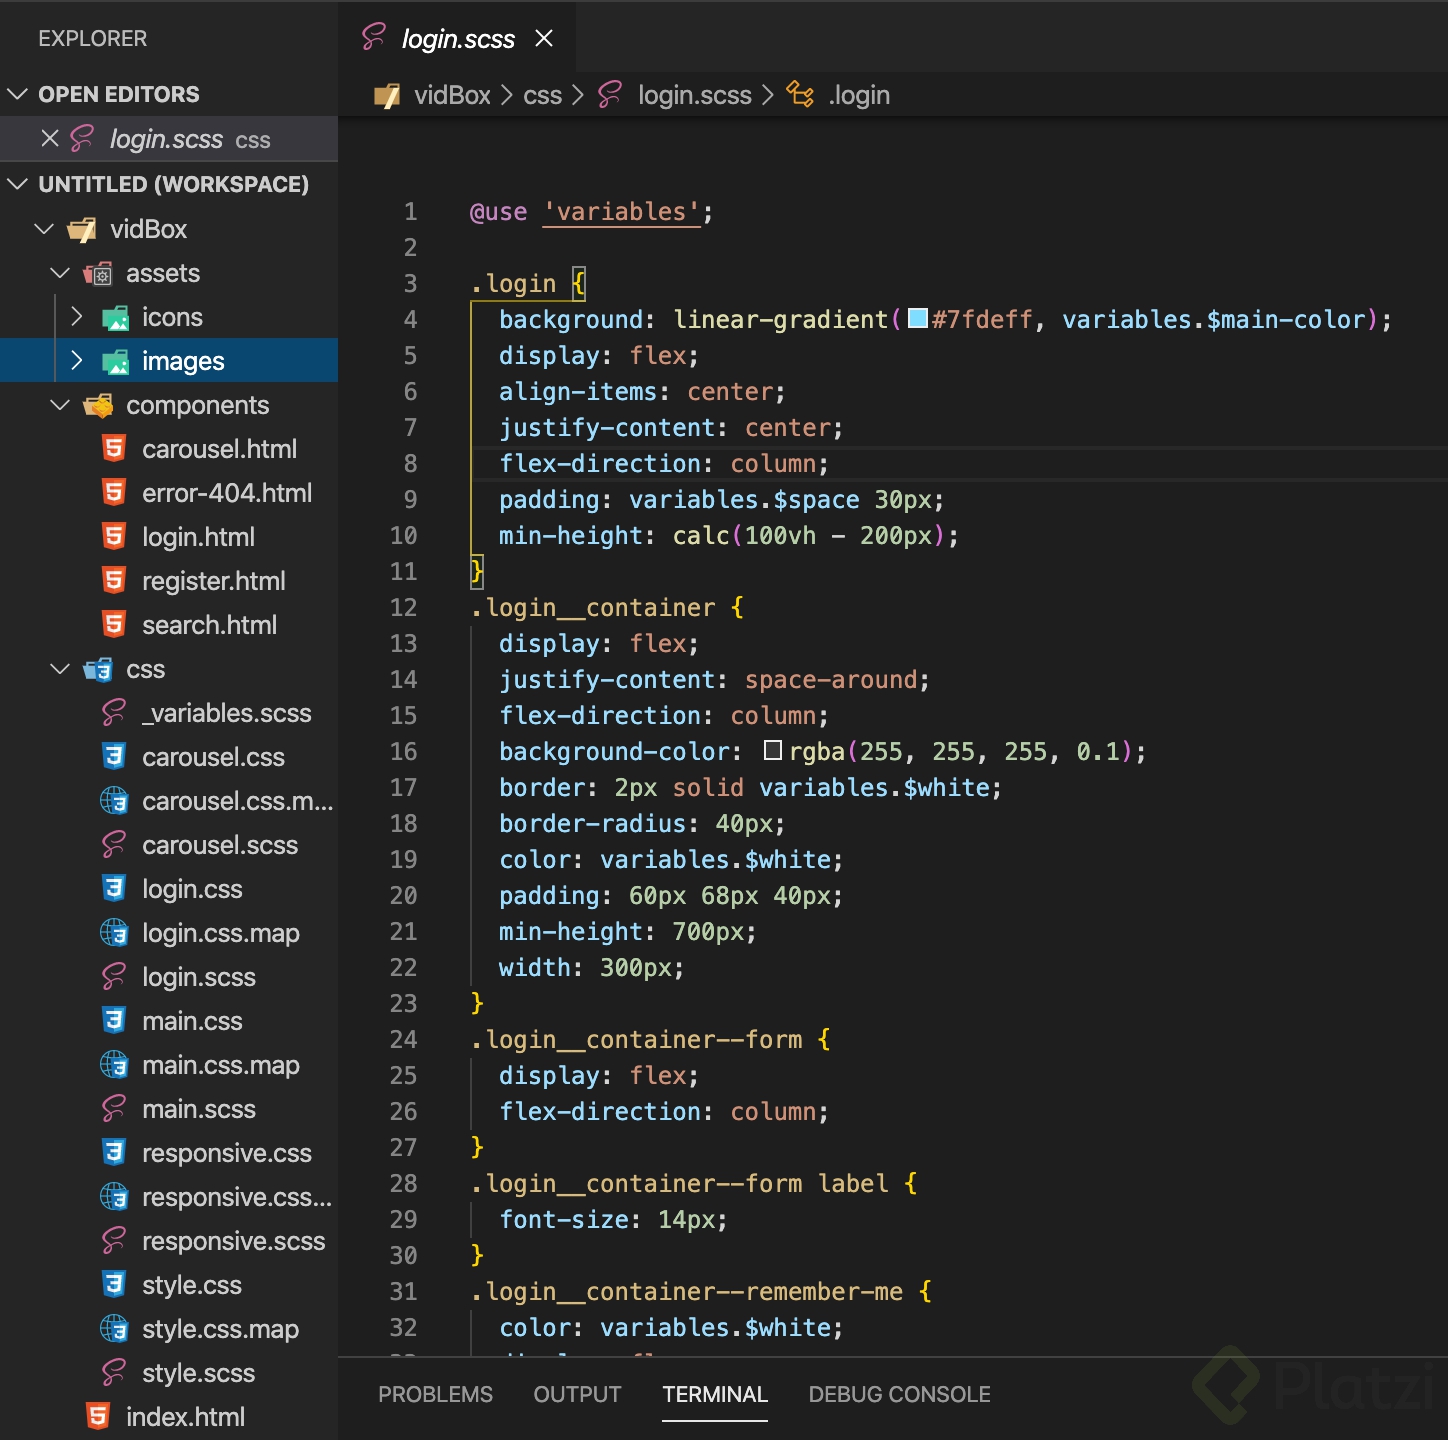Click HTML5 icon next to login.html
Viewport: 1448px width, 1440px height.
pos(115,537)
